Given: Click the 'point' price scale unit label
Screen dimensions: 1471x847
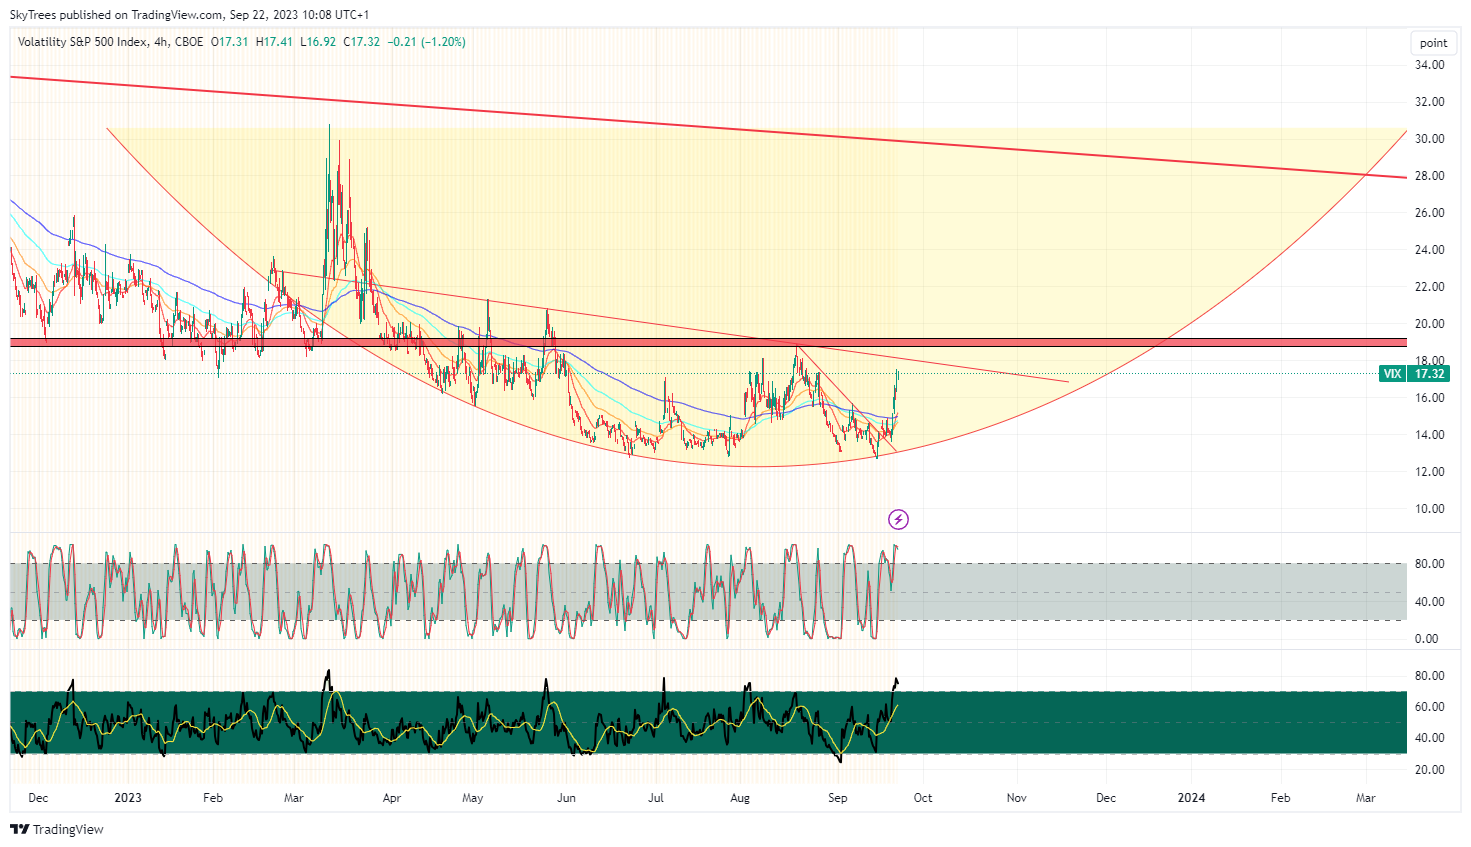Looking at the screenshot, I should click(1433, 43).
